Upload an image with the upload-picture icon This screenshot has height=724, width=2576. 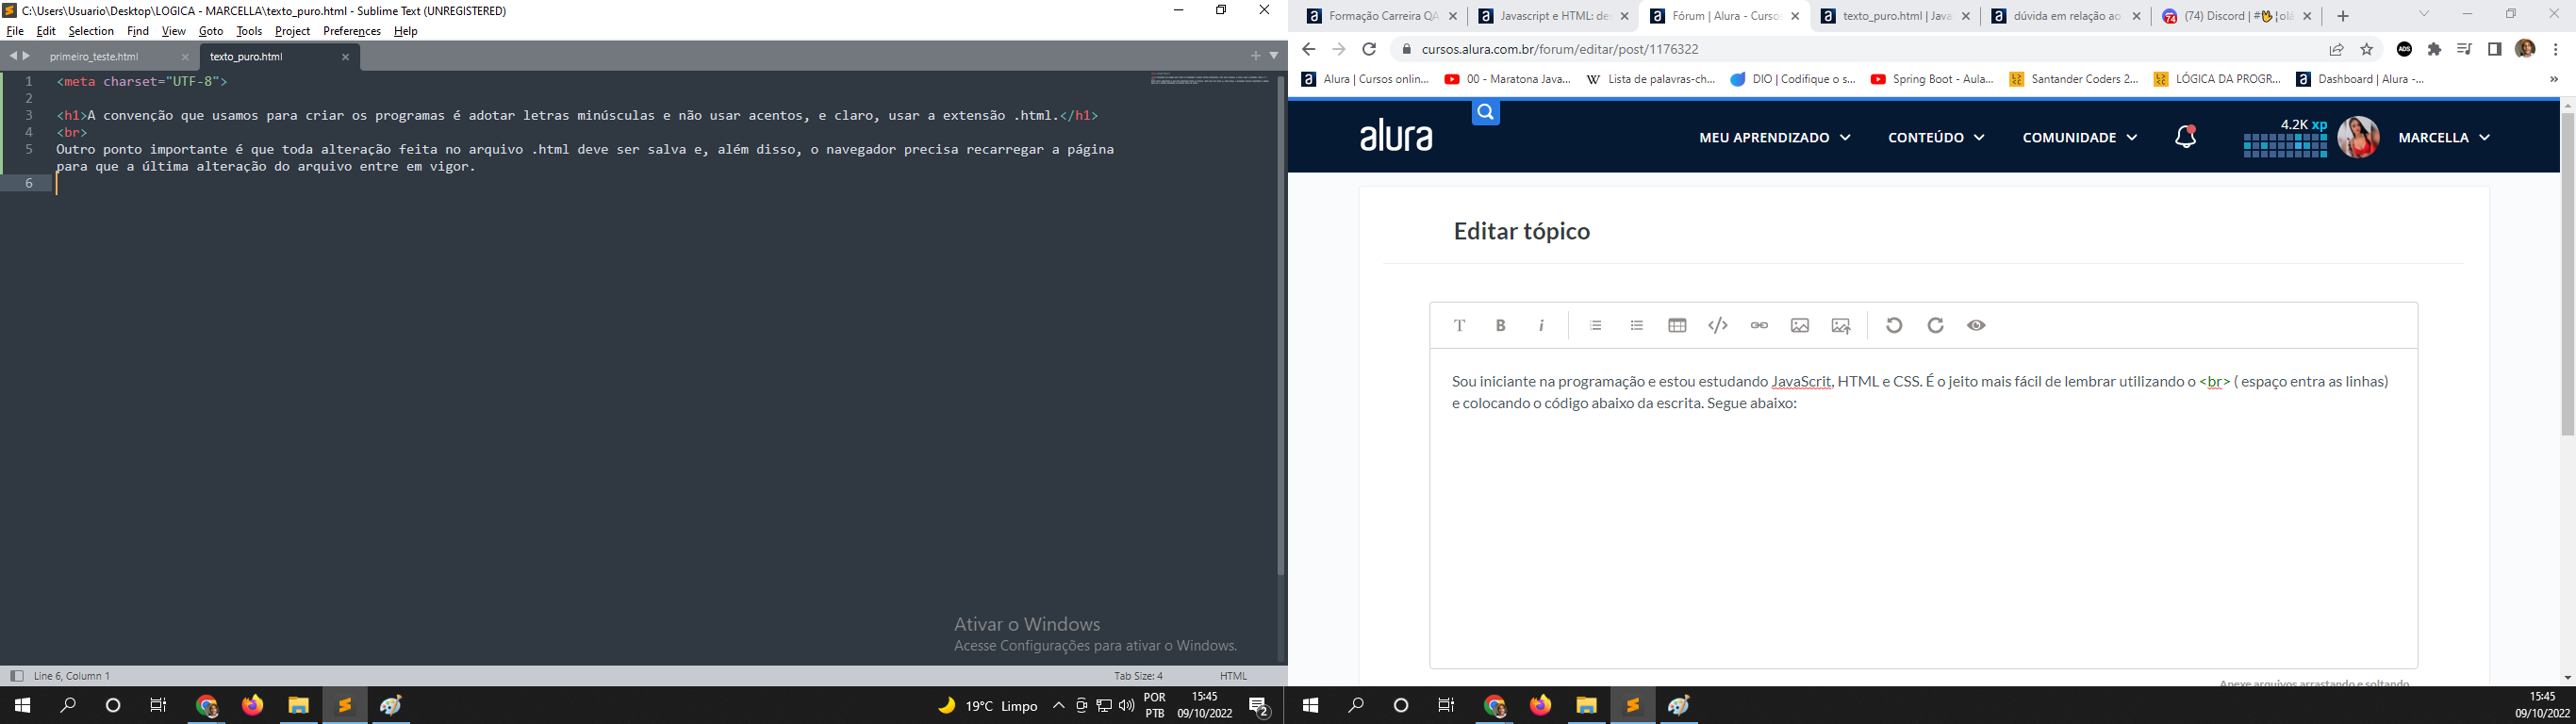[x=1841, y=325]
